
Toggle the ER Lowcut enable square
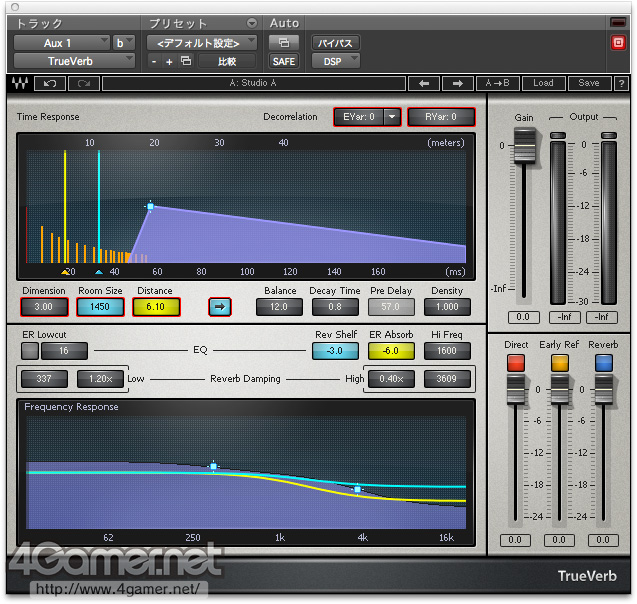[x=30, y=351]
